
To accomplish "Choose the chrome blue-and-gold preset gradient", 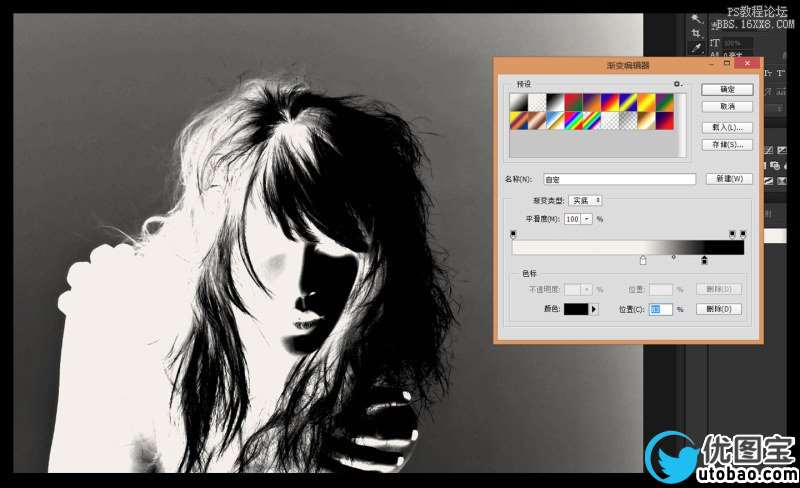I will pyautogui.click(x=556, y=120).
